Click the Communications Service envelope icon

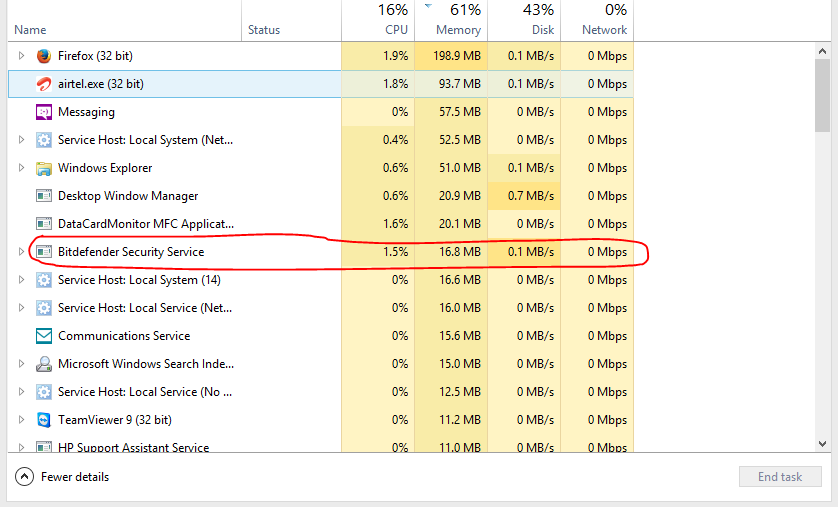tap(44, 336)
